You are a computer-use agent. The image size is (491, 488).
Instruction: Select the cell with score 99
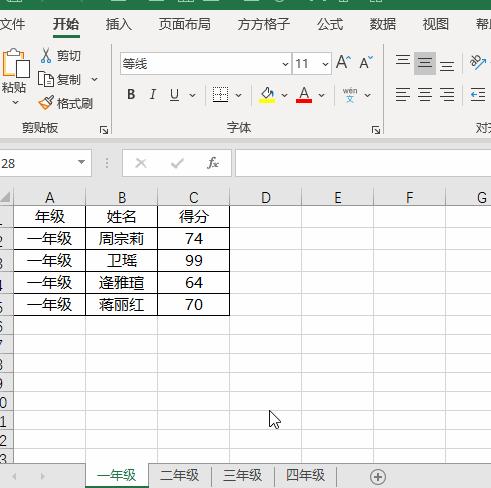click(194, 261)
